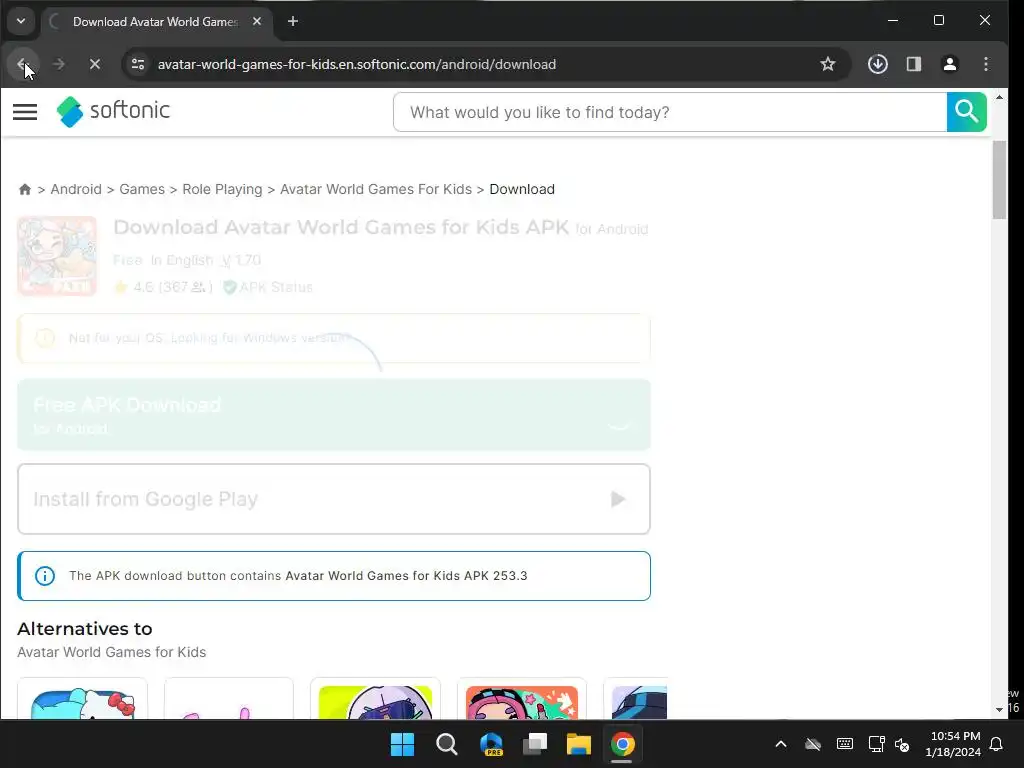Open the pink-haired girl alternative app thumbnail

coord(522,700)
